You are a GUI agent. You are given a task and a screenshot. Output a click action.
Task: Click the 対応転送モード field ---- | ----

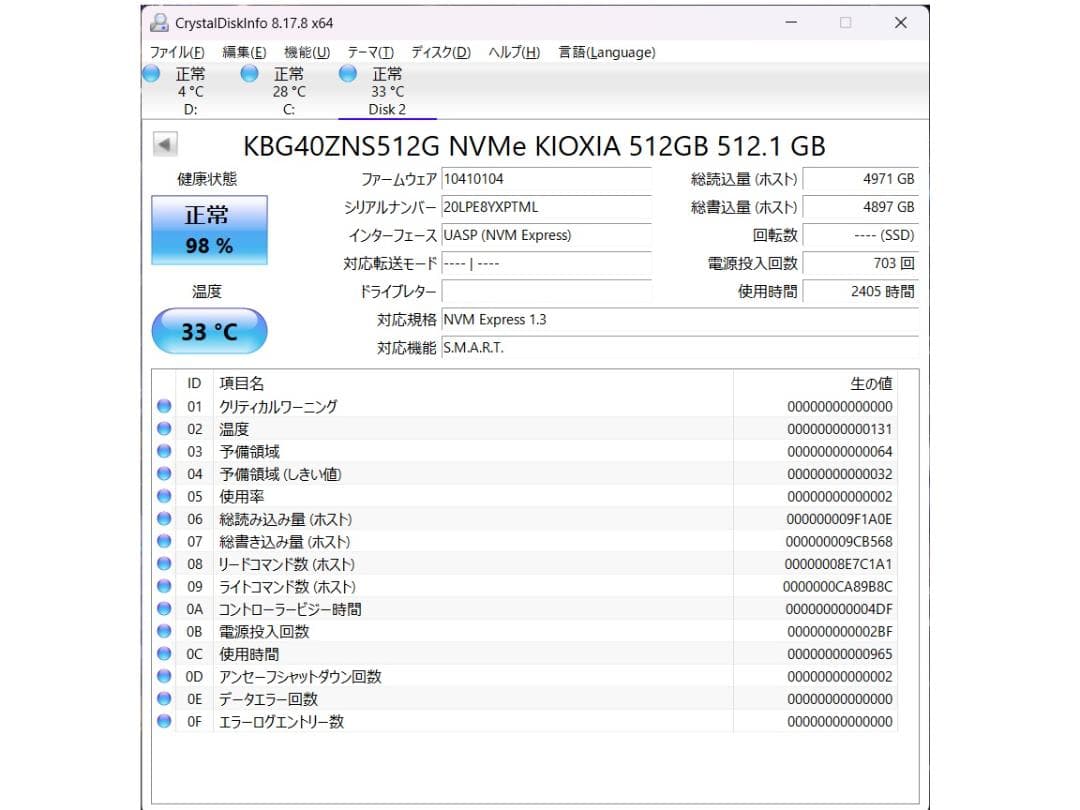[546, 263]
